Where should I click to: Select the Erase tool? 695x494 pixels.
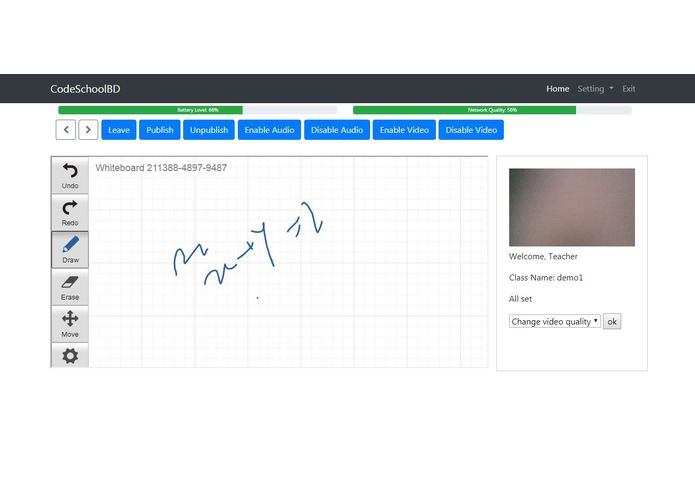click(x=70, y=287)
